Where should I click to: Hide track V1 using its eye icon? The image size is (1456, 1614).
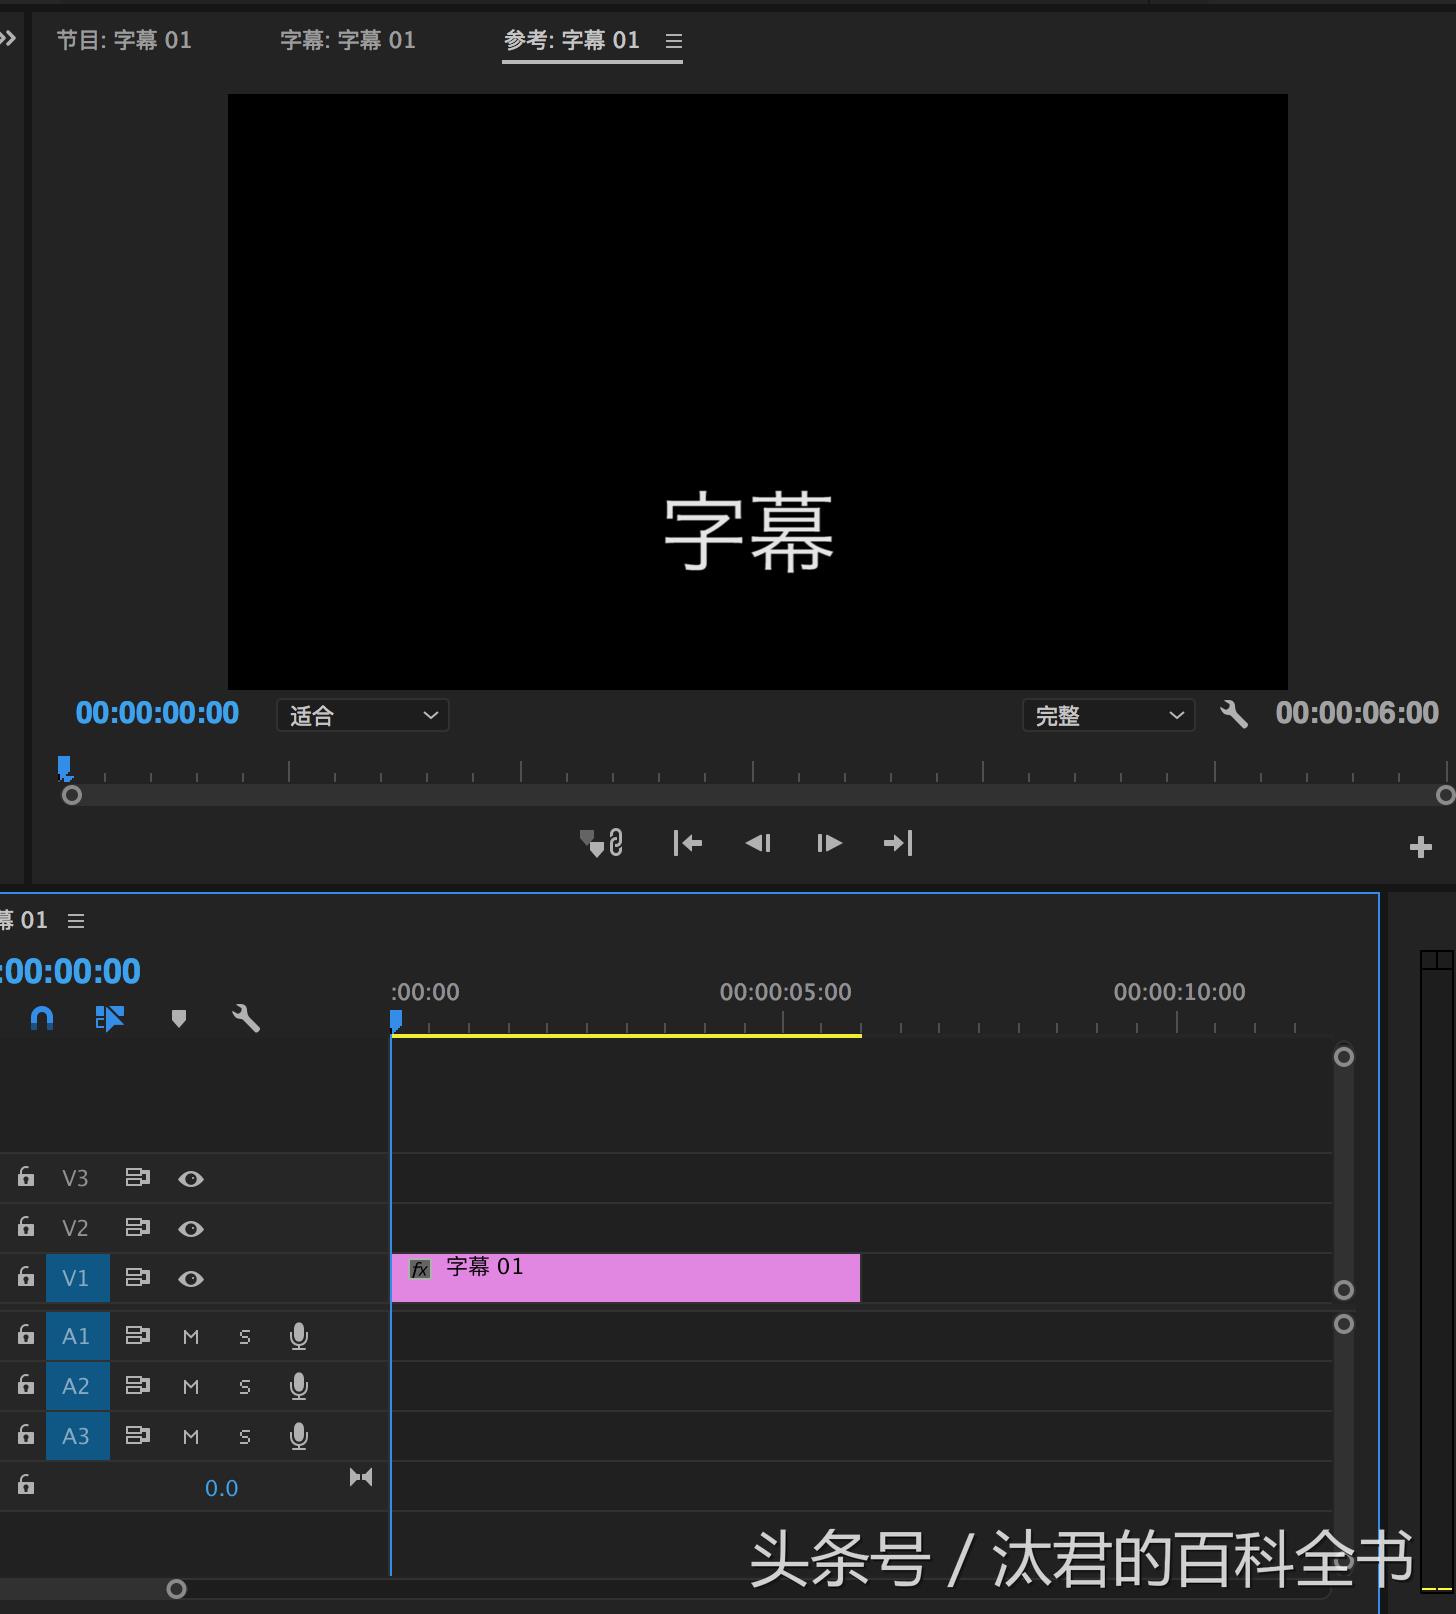click(191, 1279)
